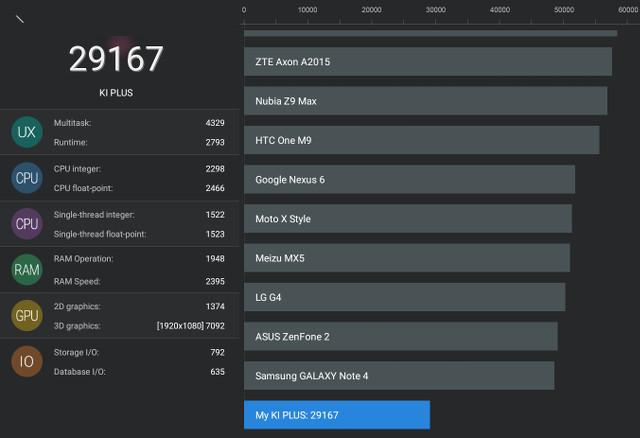
Task: Click the 2D graphics score 1374
Action: 215,306
